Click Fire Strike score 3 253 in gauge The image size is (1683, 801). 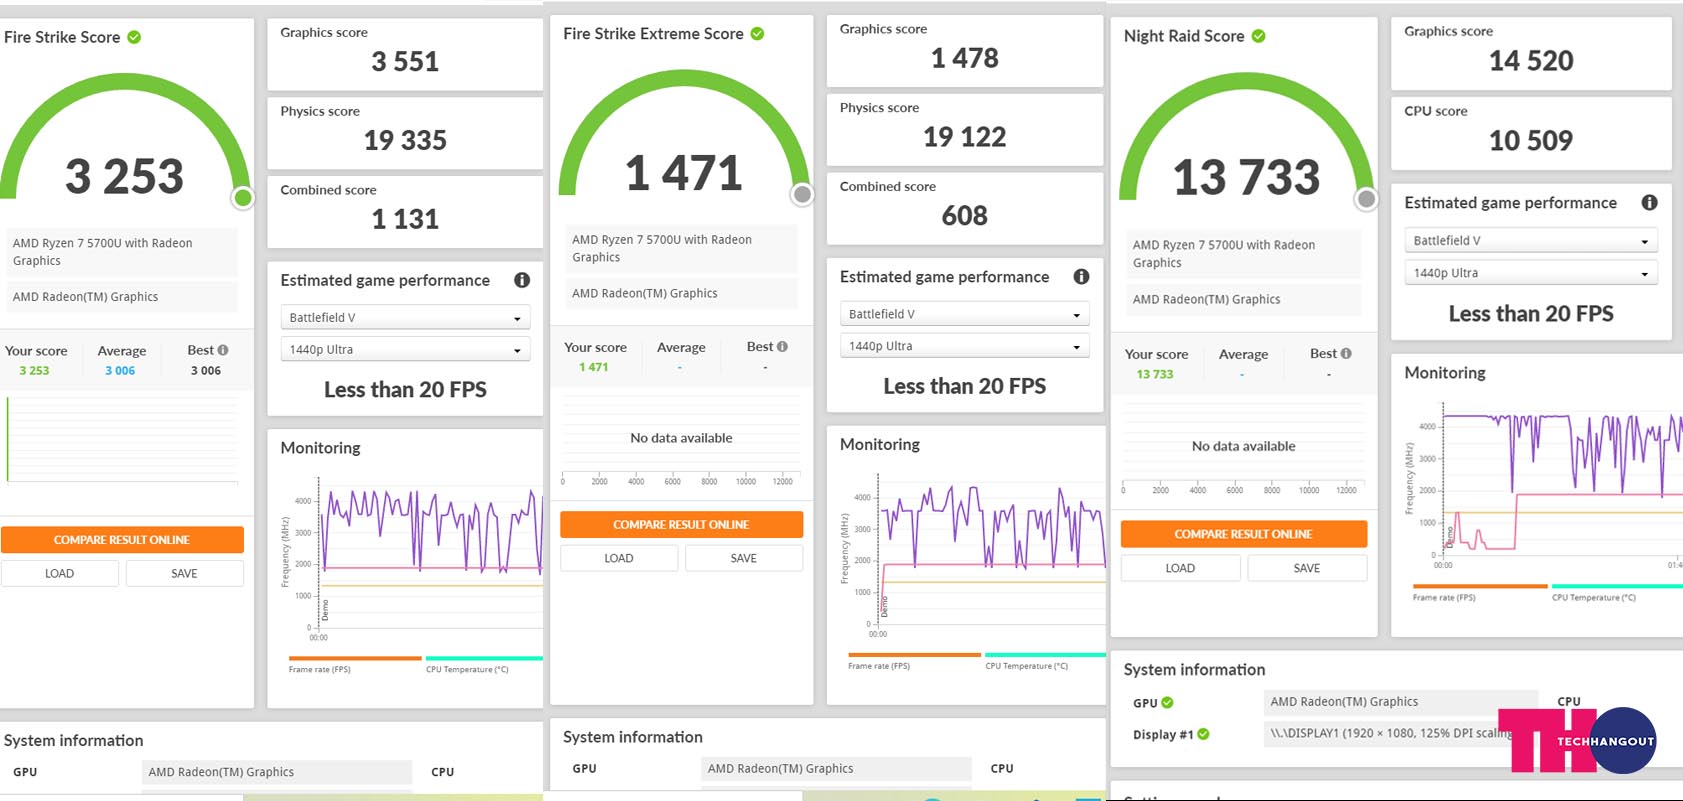point(124,176)
